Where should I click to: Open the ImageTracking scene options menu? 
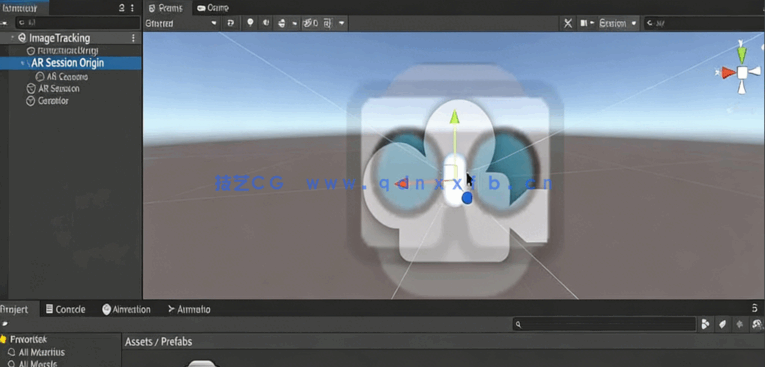(133, 38)
